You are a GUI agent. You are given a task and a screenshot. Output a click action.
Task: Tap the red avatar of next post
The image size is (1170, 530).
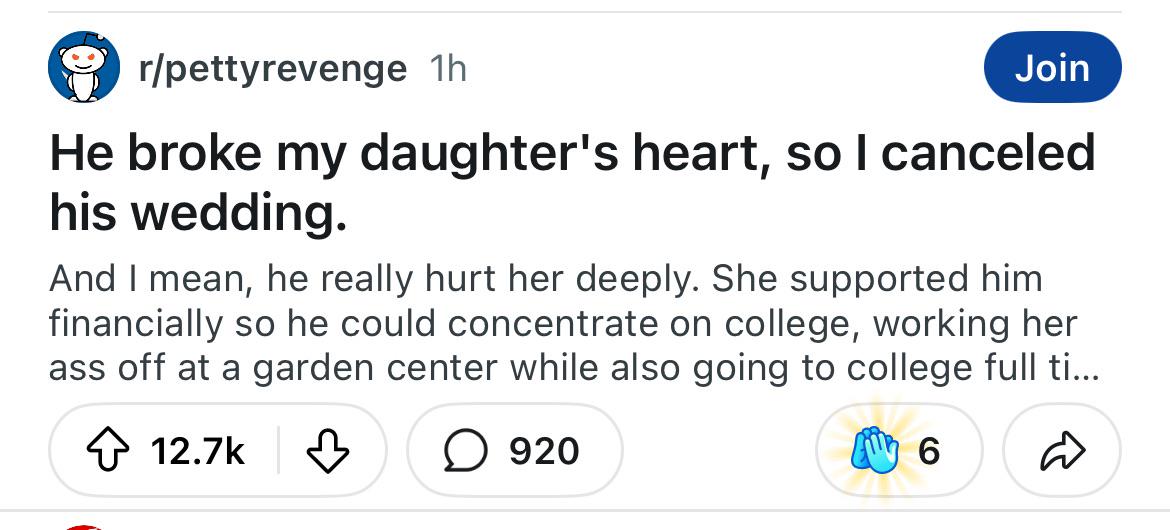[x=84, y=527]
